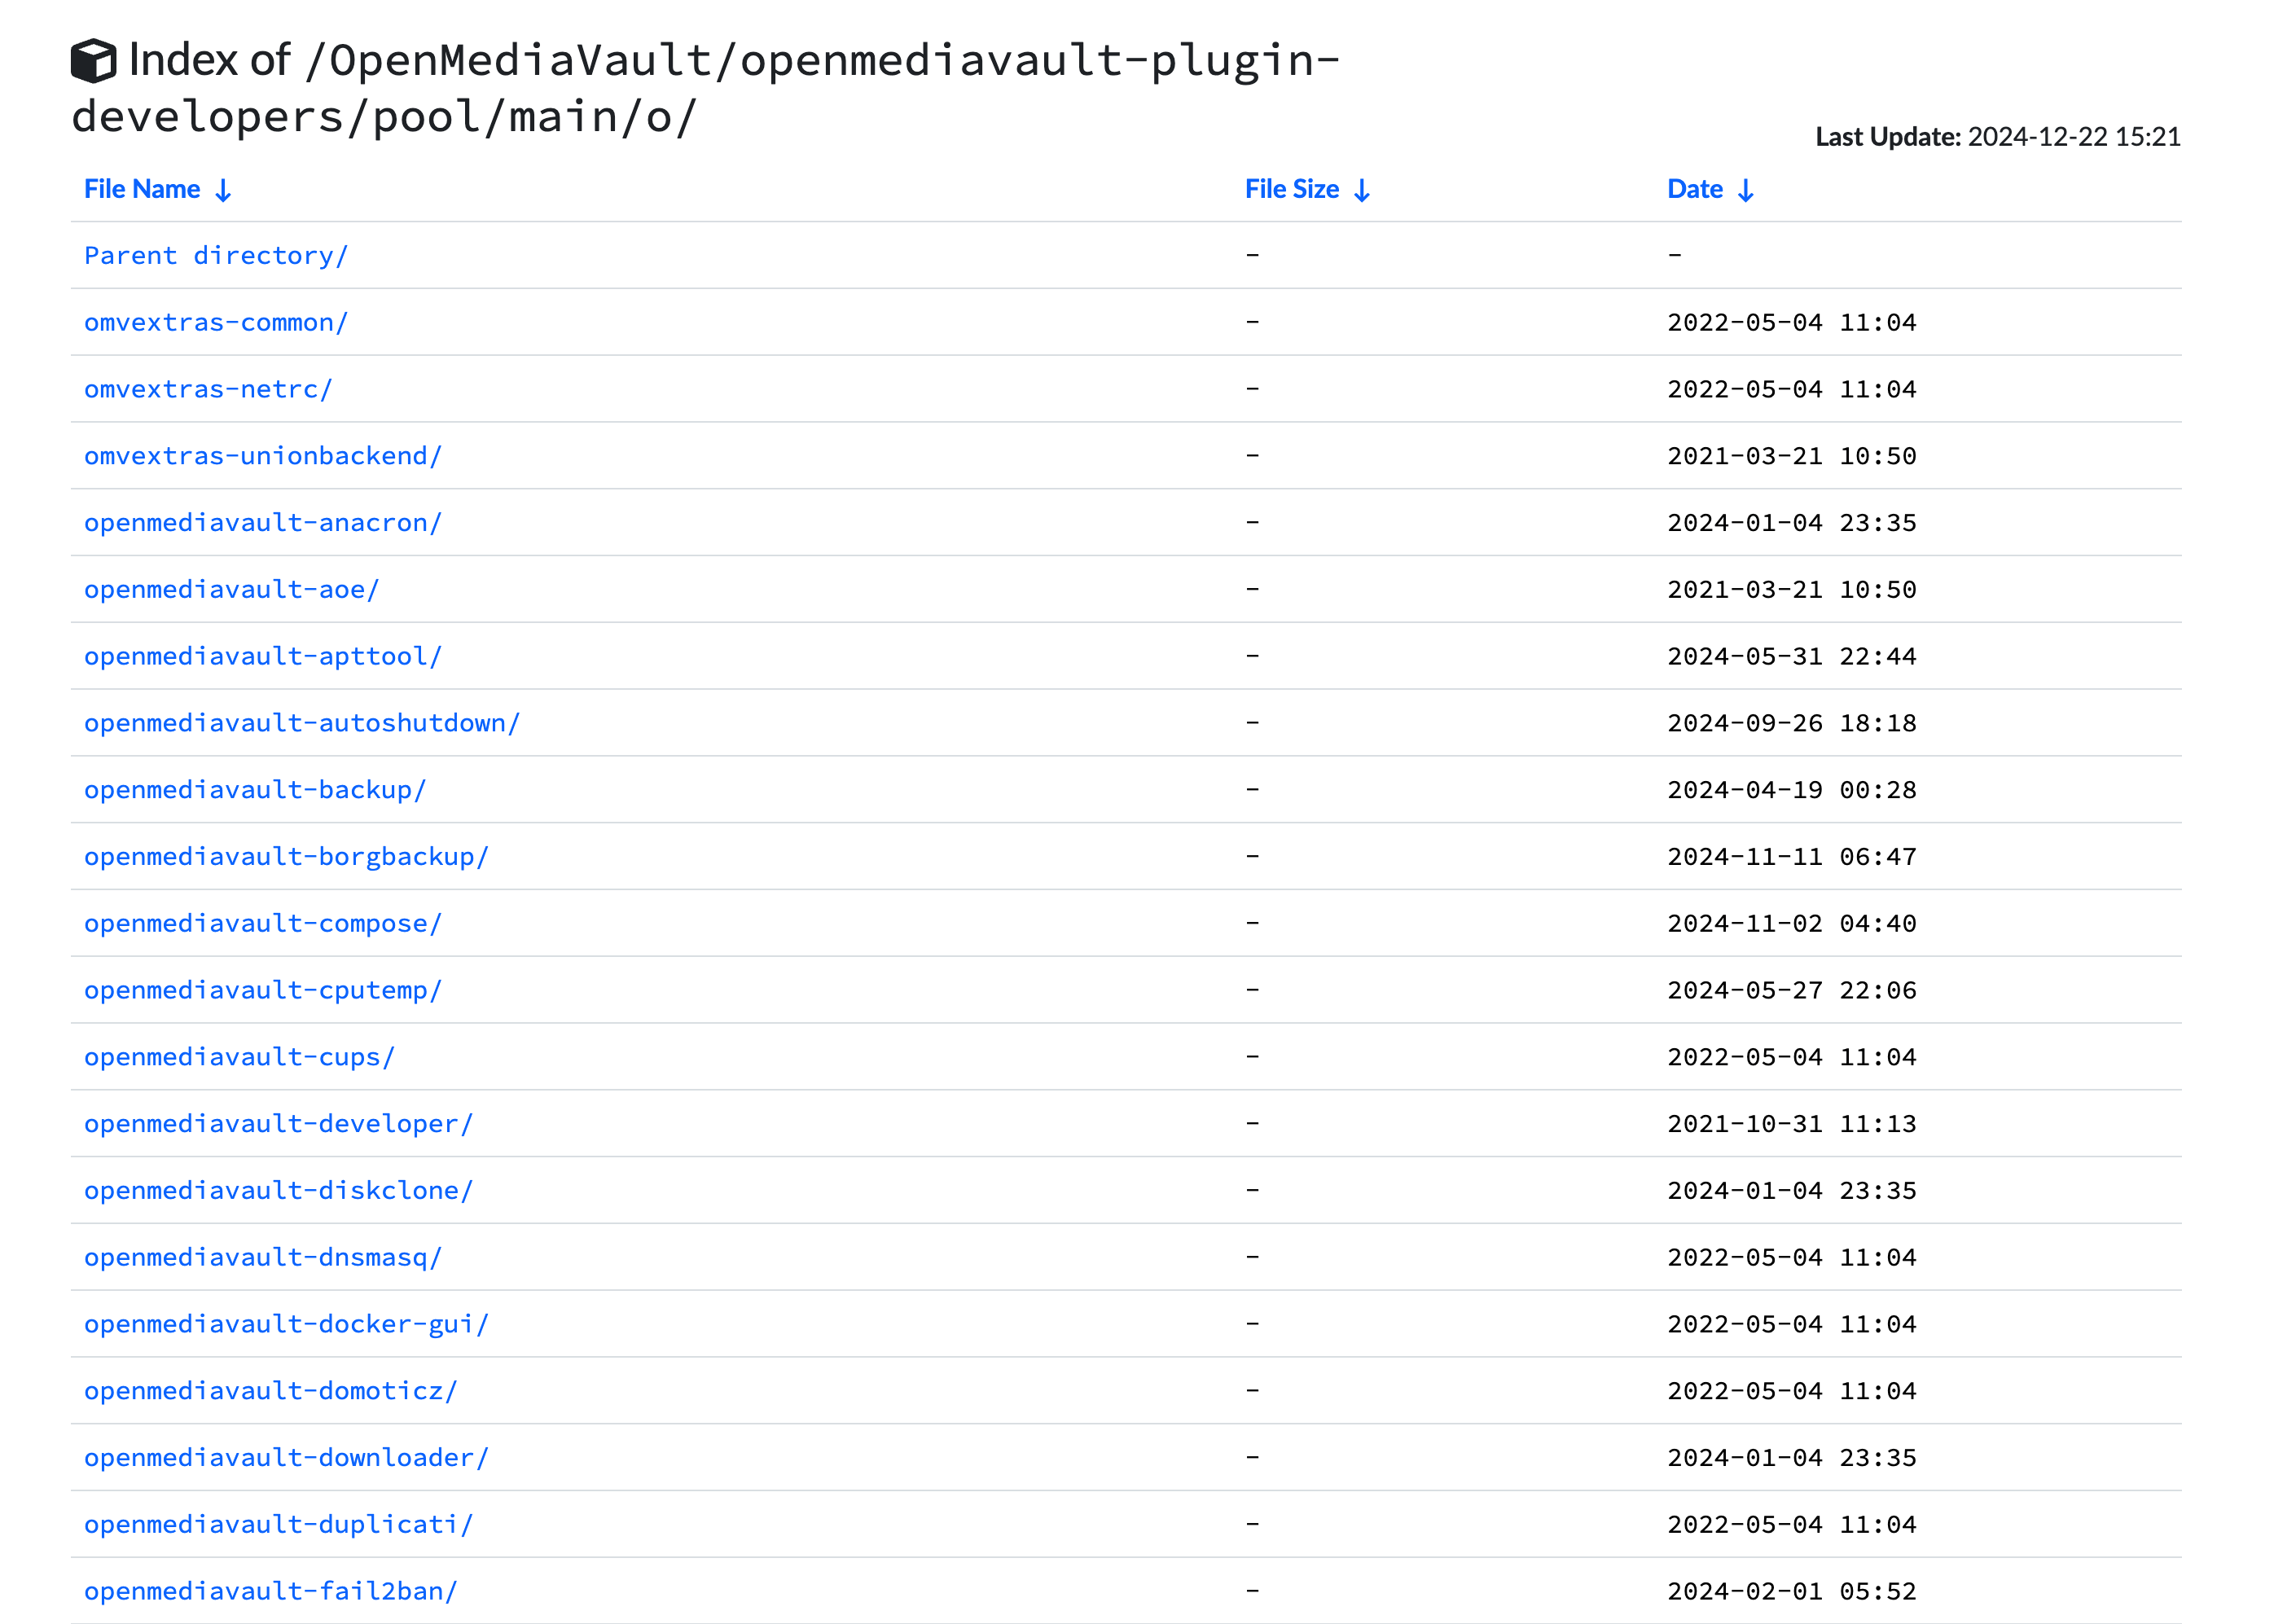The width and height of the screenshot is (2274, 1624).
Task: Open the openmediavault-autoshutdown folder
Action: (302, 723)
